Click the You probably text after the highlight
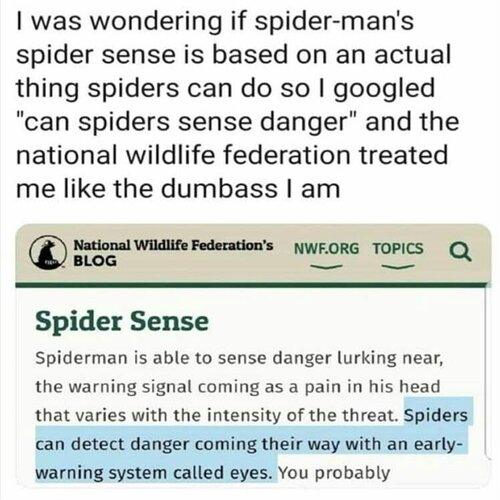Screen dimensions: 500x500 (334, 473)
